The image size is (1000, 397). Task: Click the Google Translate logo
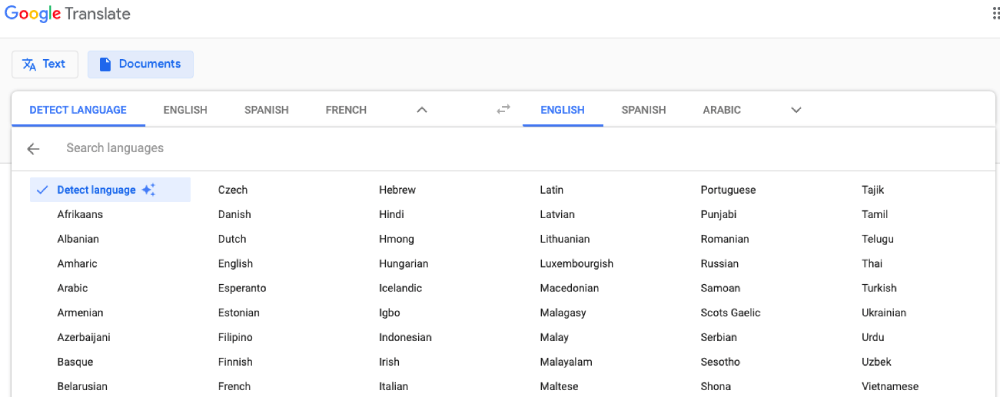pos(68,13)
